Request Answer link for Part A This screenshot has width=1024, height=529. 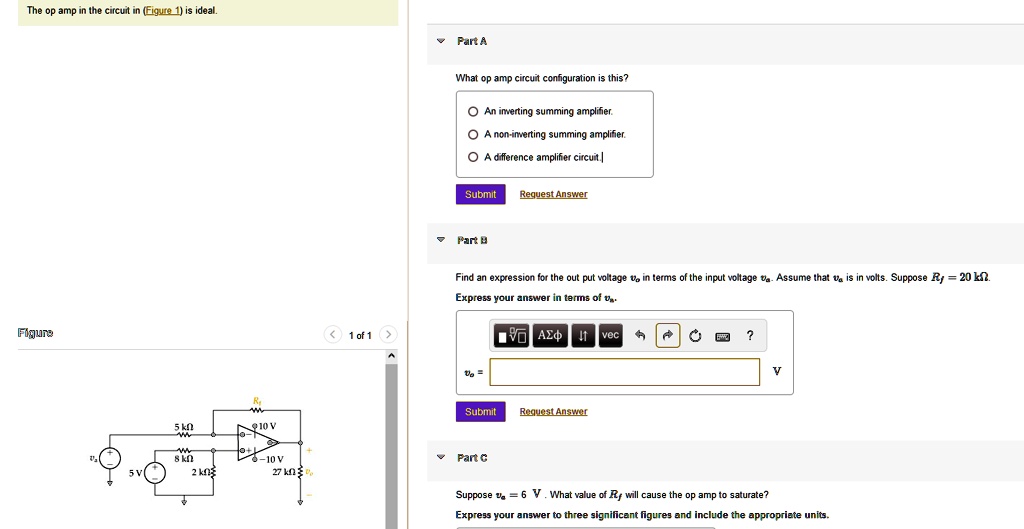[x=553, y=194]
